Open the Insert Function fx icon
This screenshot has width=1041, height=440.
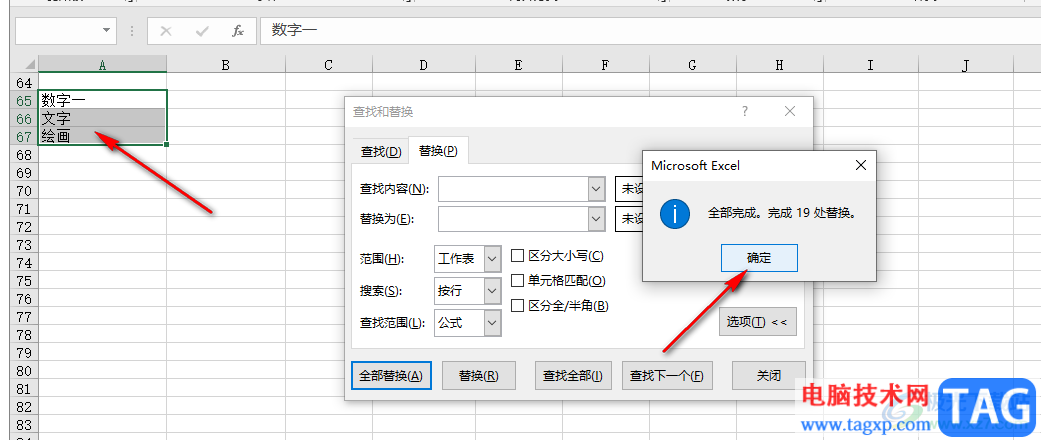[238, 31]
